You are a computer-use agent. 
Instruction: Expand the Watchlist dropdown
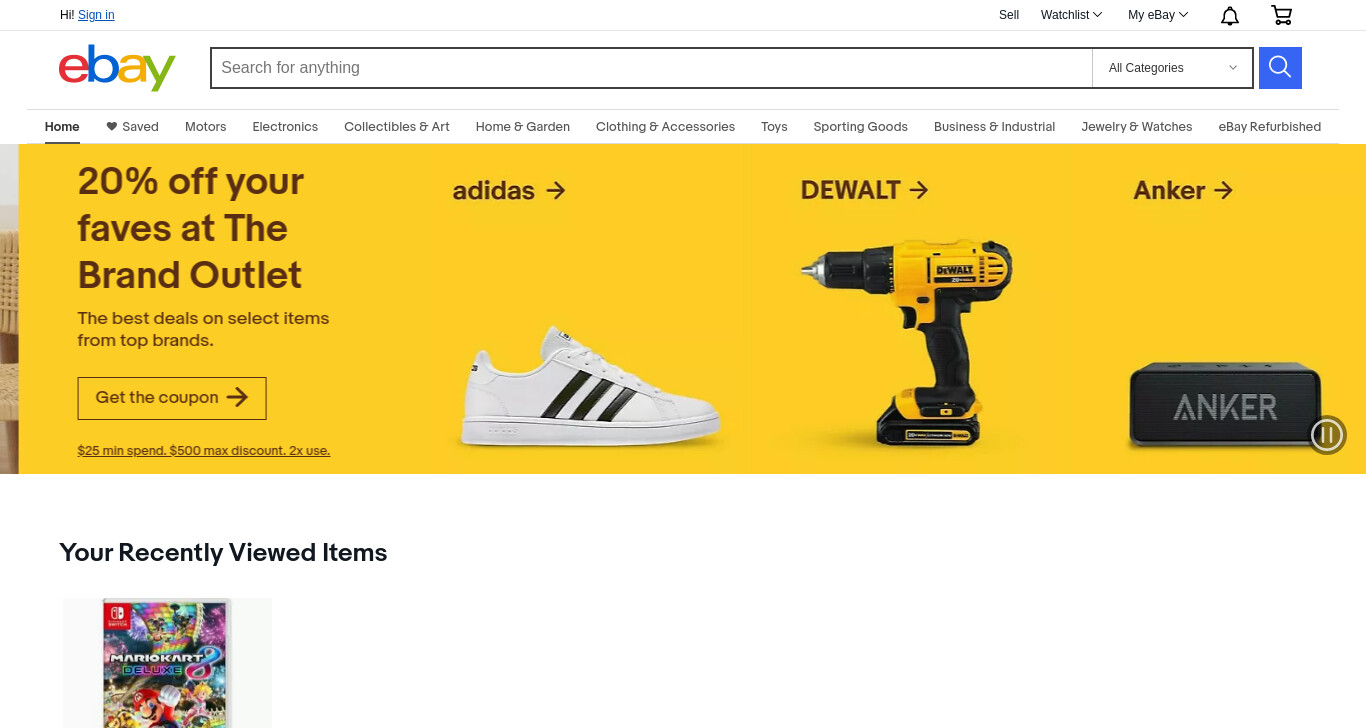1071,15
